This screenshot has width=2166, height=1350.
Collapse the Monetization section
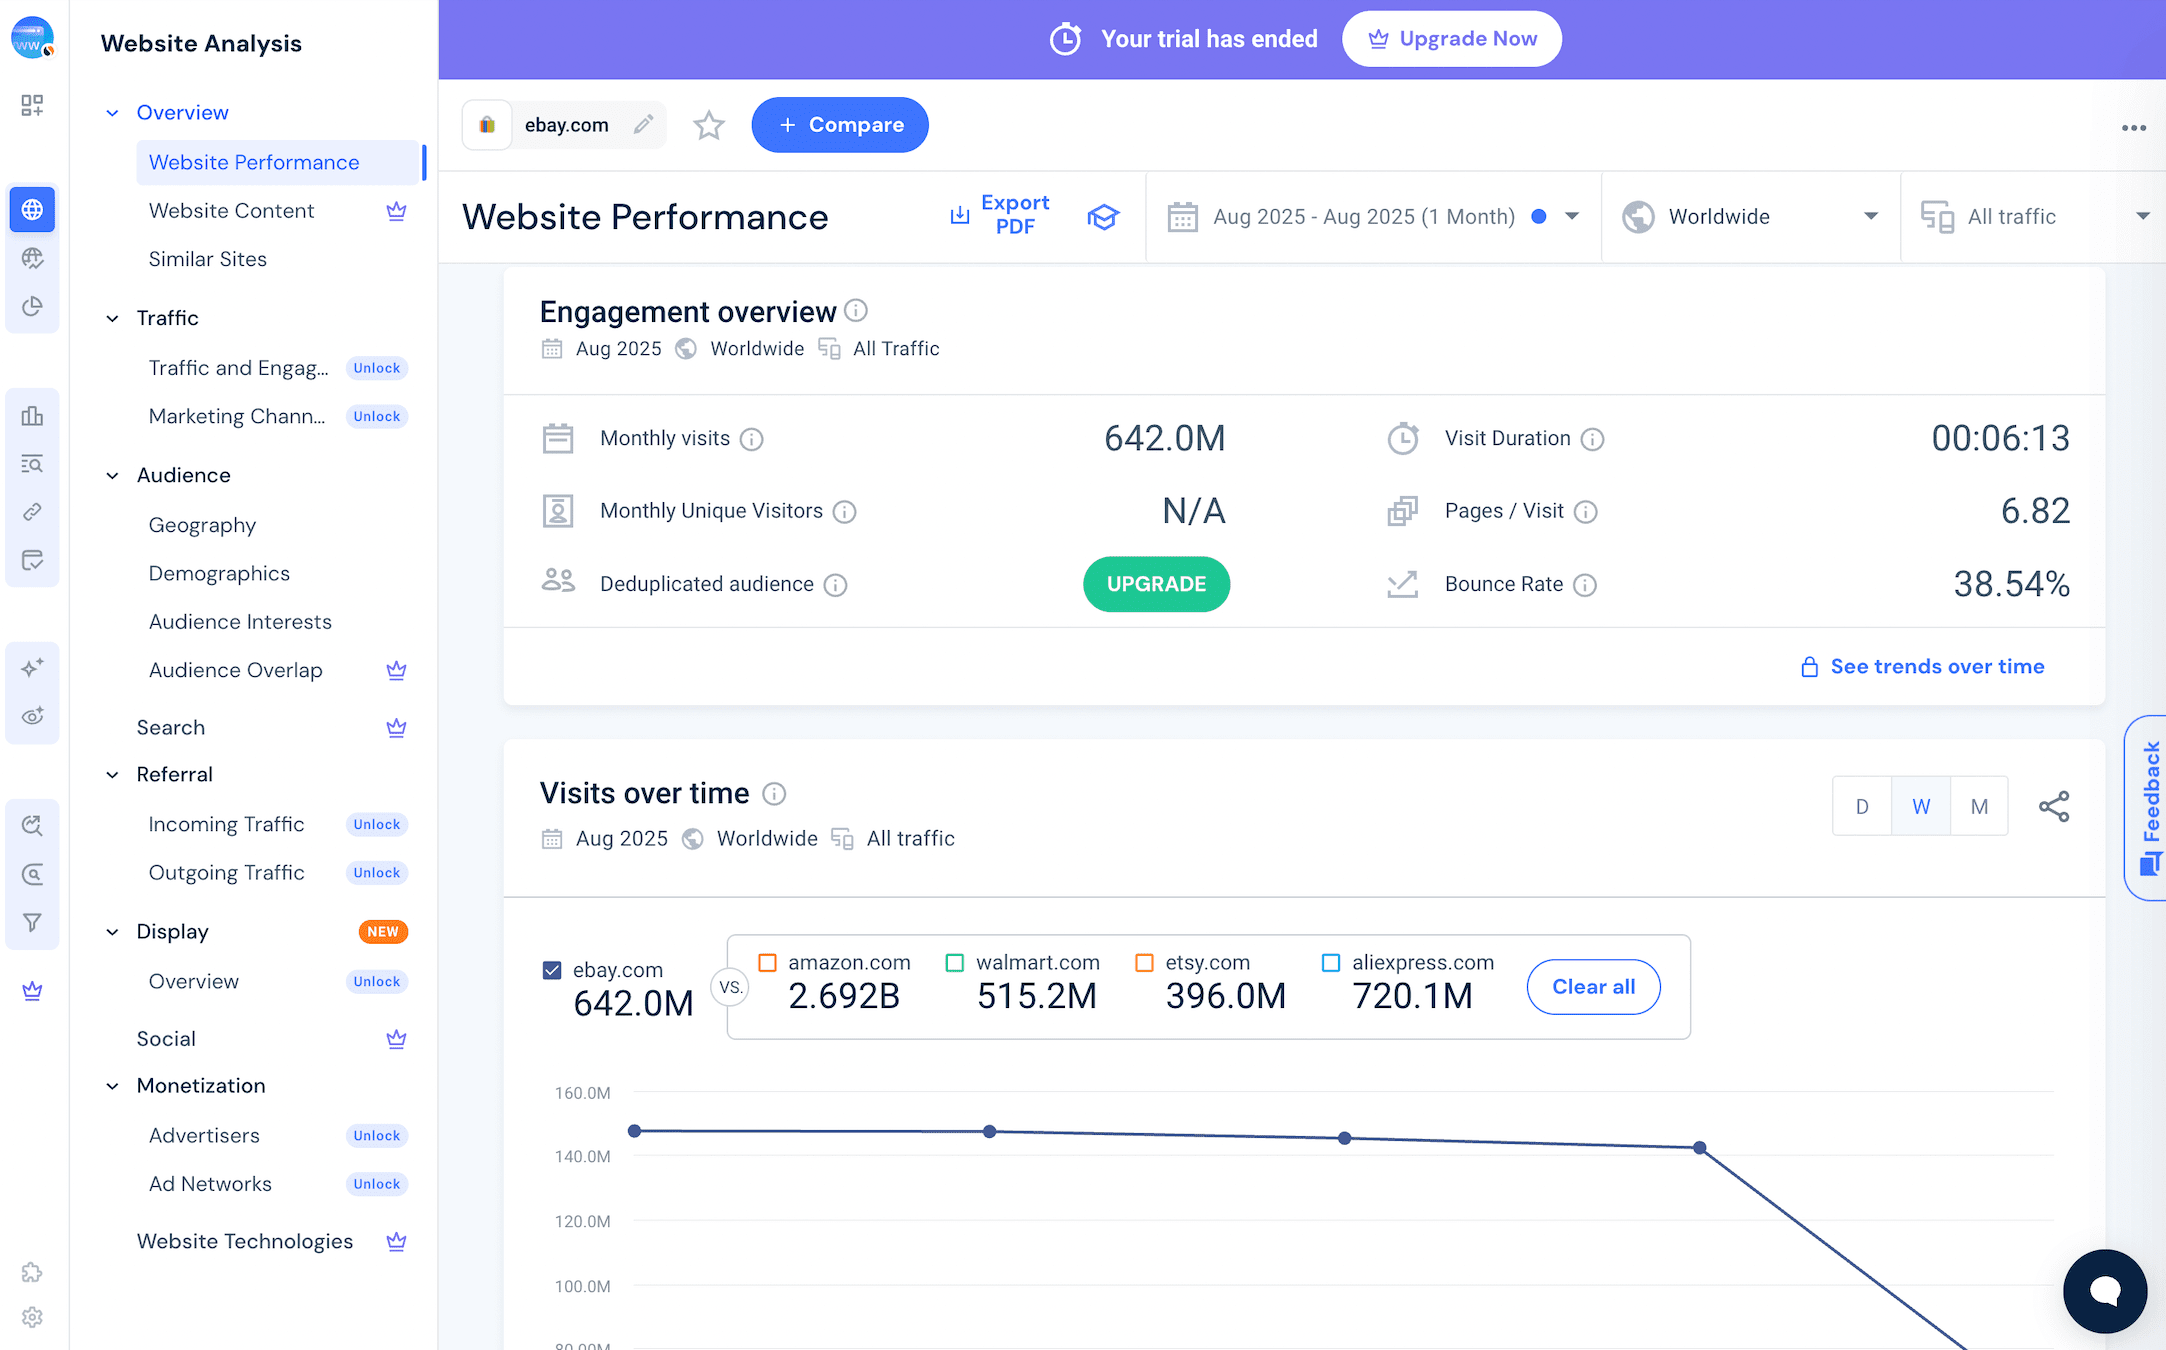[x=112, y=1086]
